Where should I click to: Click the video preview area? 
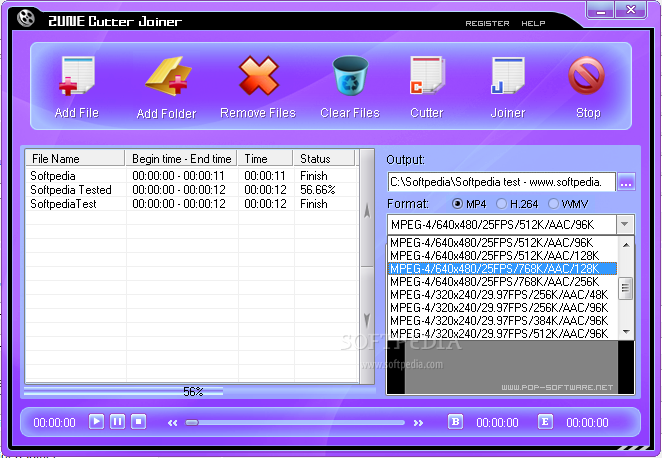click(511, 367)
